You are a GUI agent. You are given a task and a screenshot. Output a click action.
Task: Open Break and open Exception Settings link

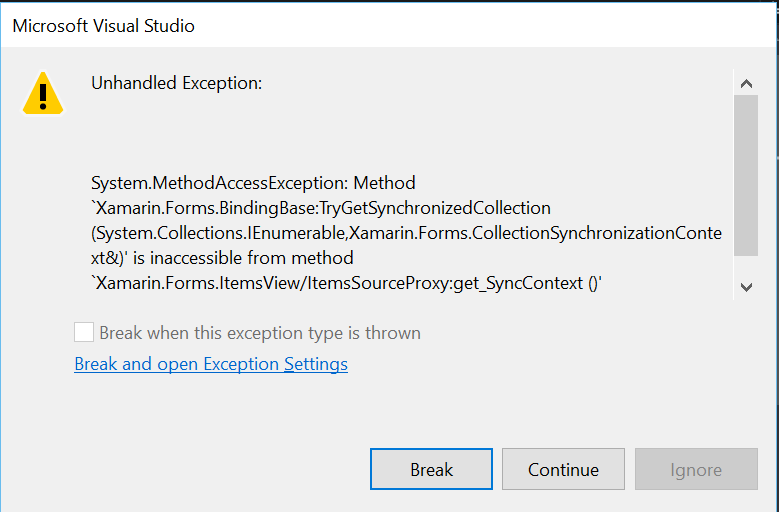tap(211, 364)
